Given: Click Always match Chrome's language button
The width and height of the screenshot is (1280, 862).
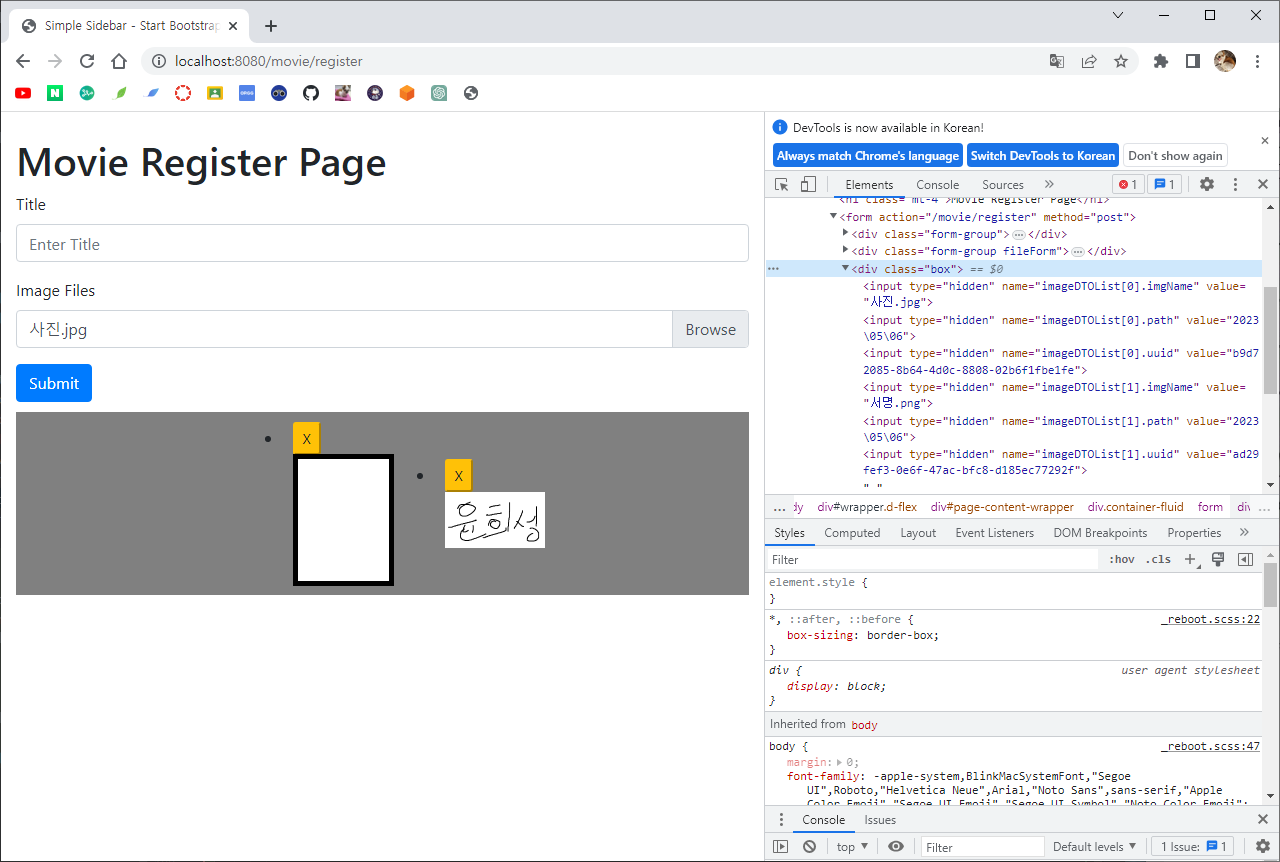Looking at the screenshot, I should [868, 156].
